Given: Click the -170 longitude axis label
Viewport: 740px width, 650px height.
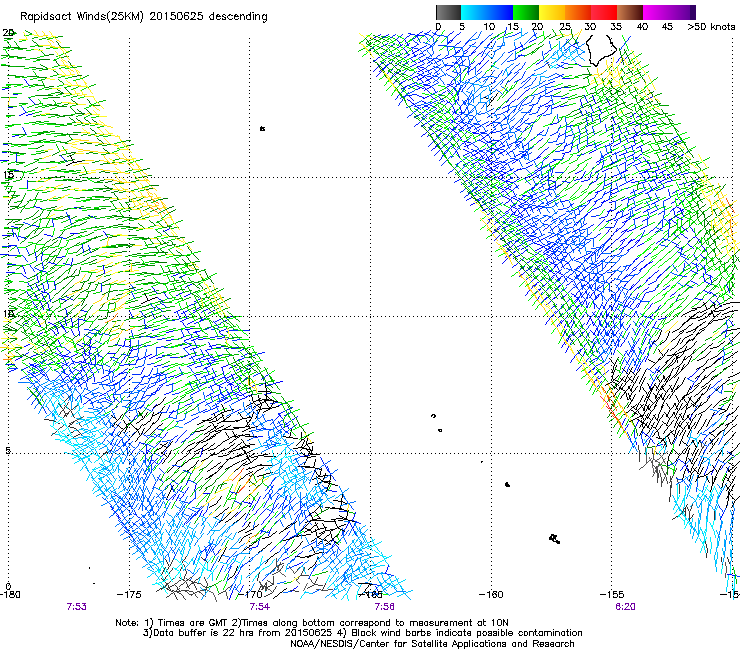Looking at the screenshot, I should (250, 594).
